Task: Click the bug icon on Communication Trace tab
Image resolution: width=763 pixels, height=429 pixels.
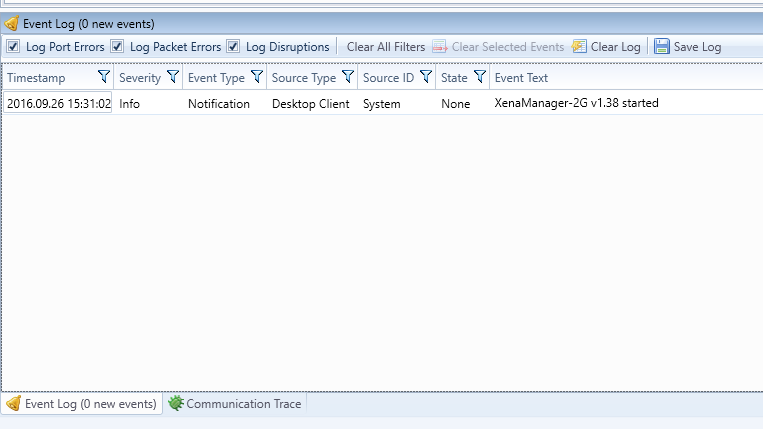Action: tap(175, 403)
